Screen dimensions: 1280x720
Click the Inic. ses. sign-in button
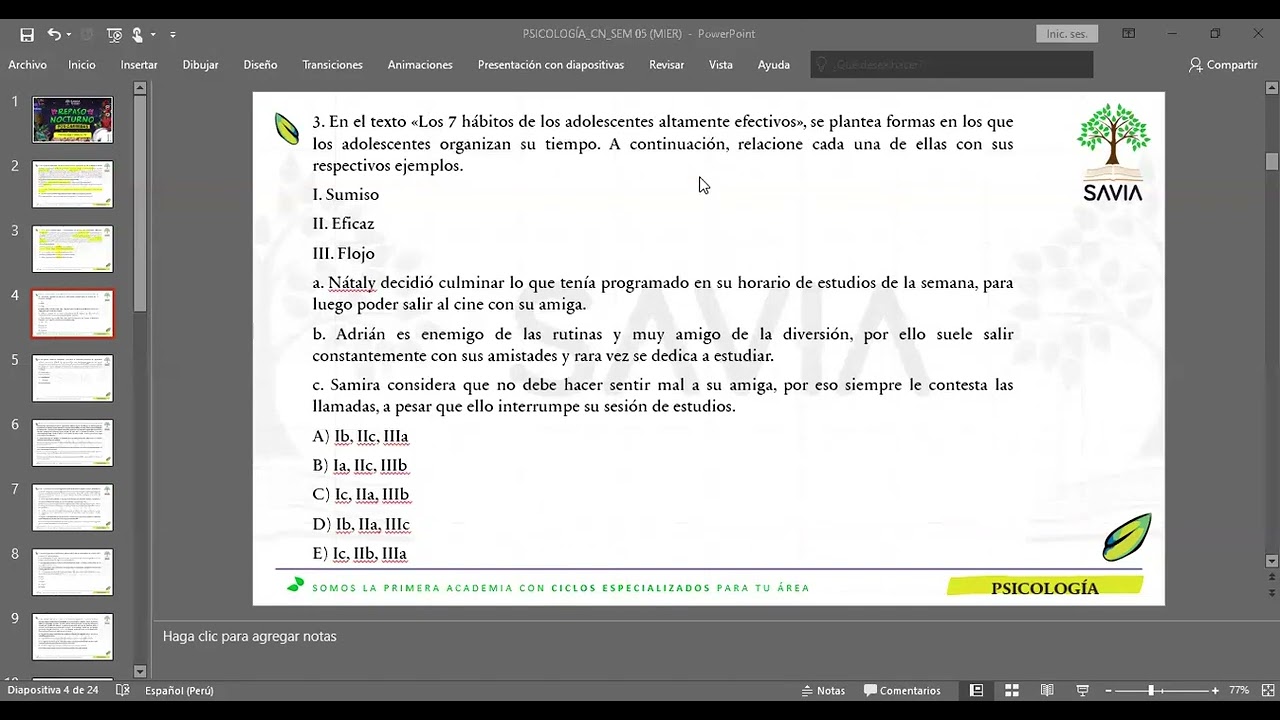click(x=1067, y=34)
